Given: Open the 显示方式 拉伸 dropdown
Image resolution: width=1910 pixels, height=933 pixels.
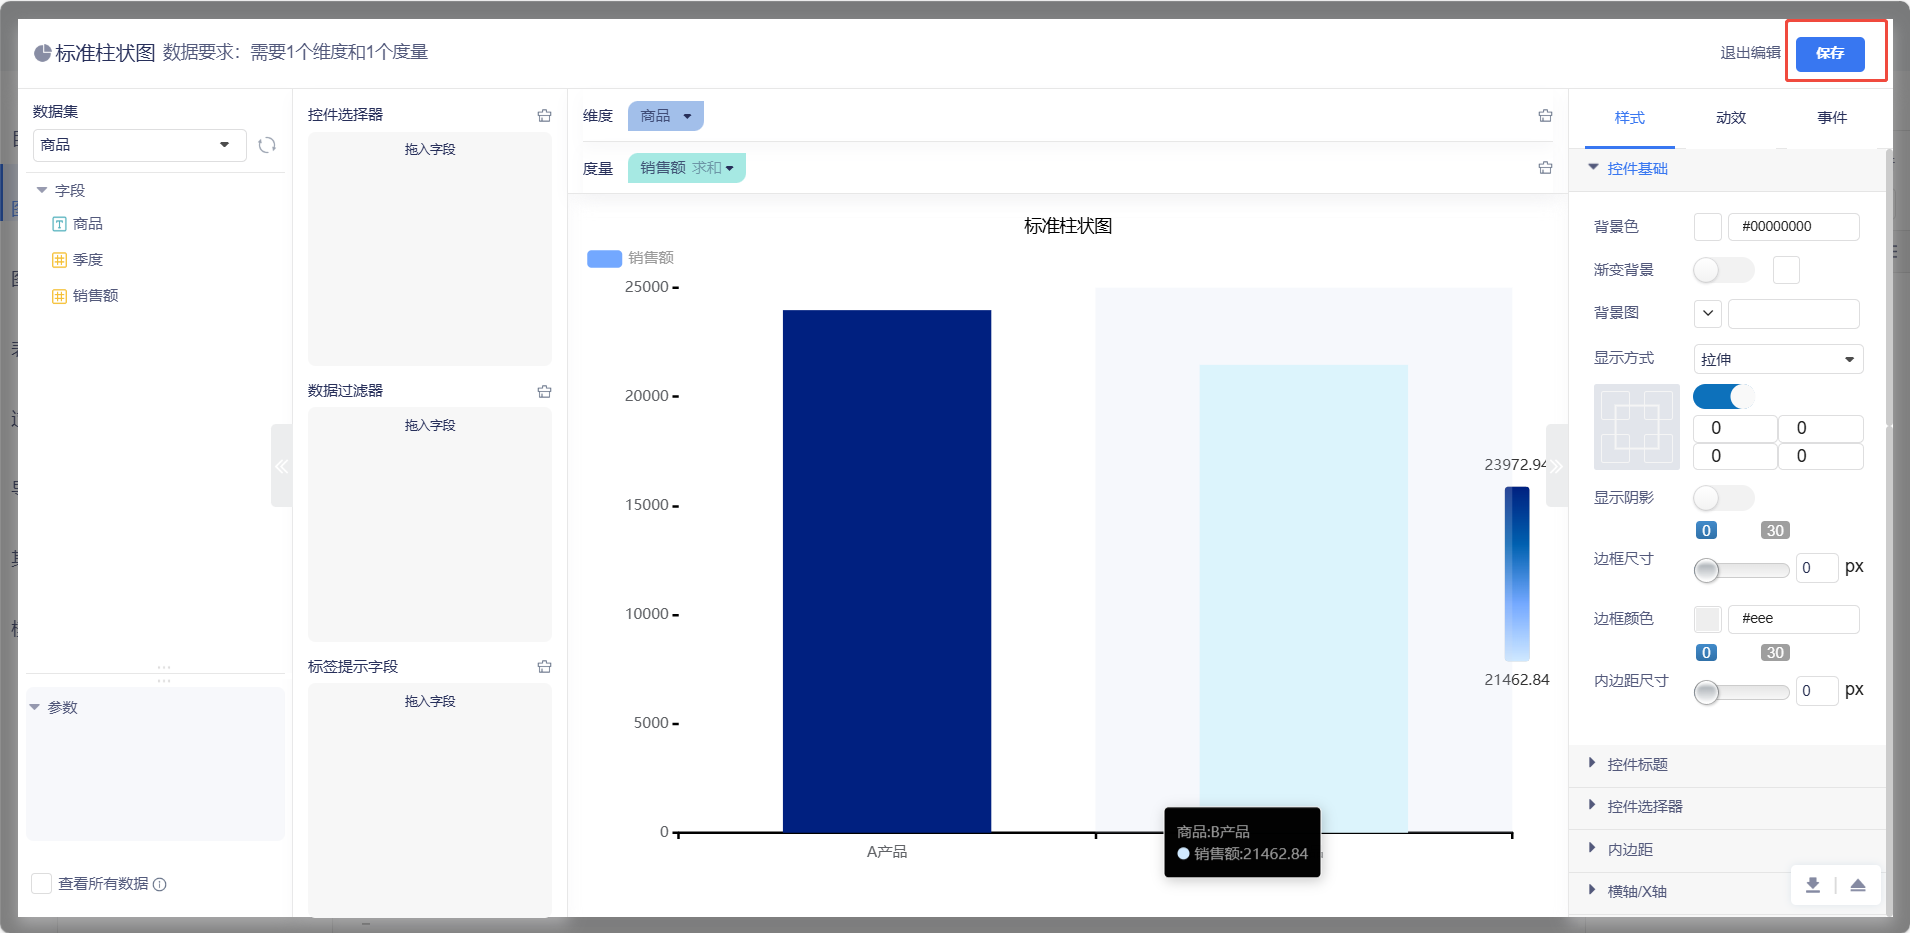Looking at the screenshot, I should tap(1777, 359).
